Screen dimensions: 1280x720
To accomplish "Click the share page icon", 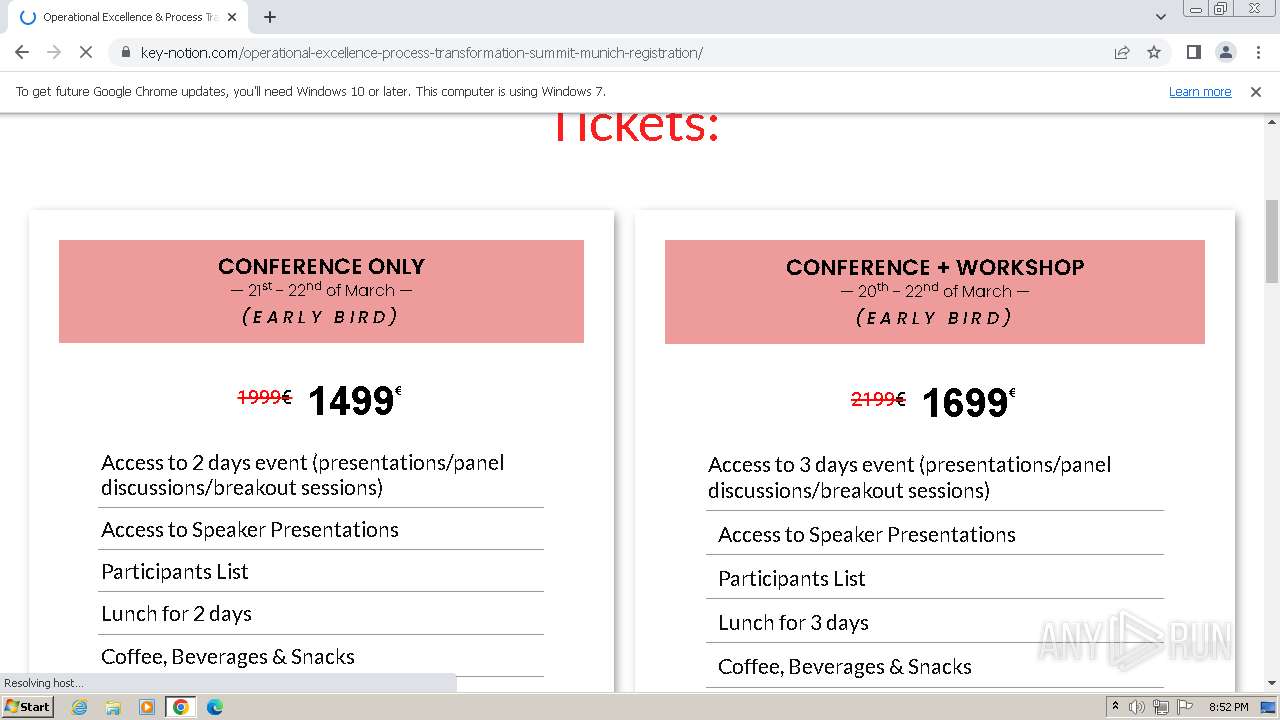I will coord(1122,52).
